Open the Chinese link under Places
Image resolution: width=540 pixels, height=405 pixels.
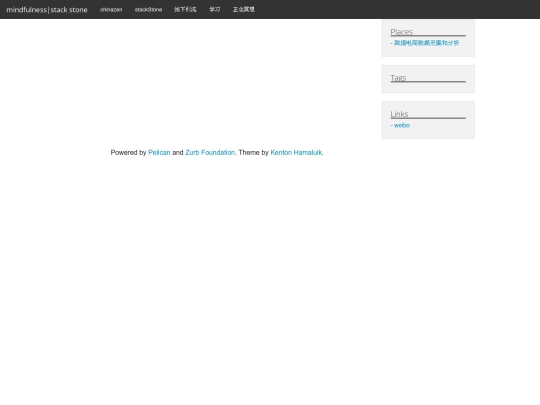(426, 43)
